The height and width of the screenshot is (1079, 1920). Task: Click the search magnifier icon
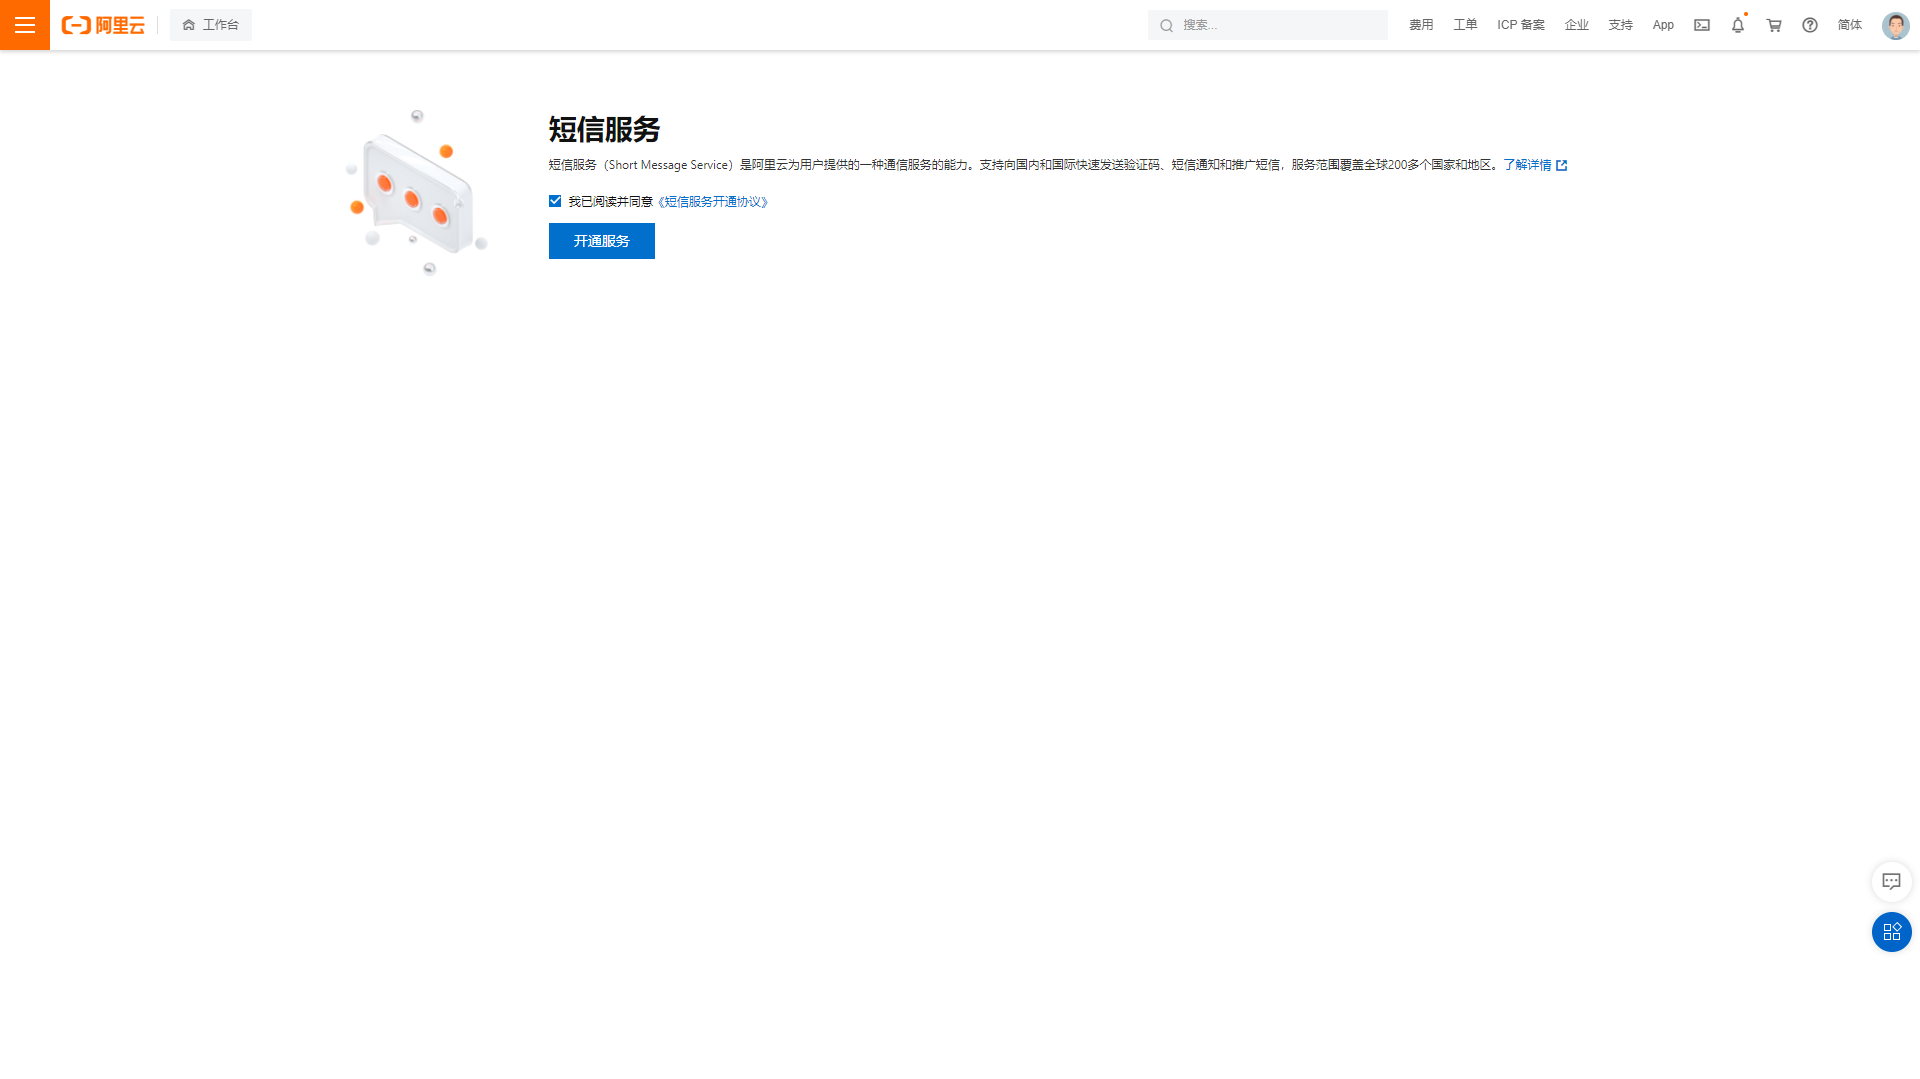point(1166,25)
